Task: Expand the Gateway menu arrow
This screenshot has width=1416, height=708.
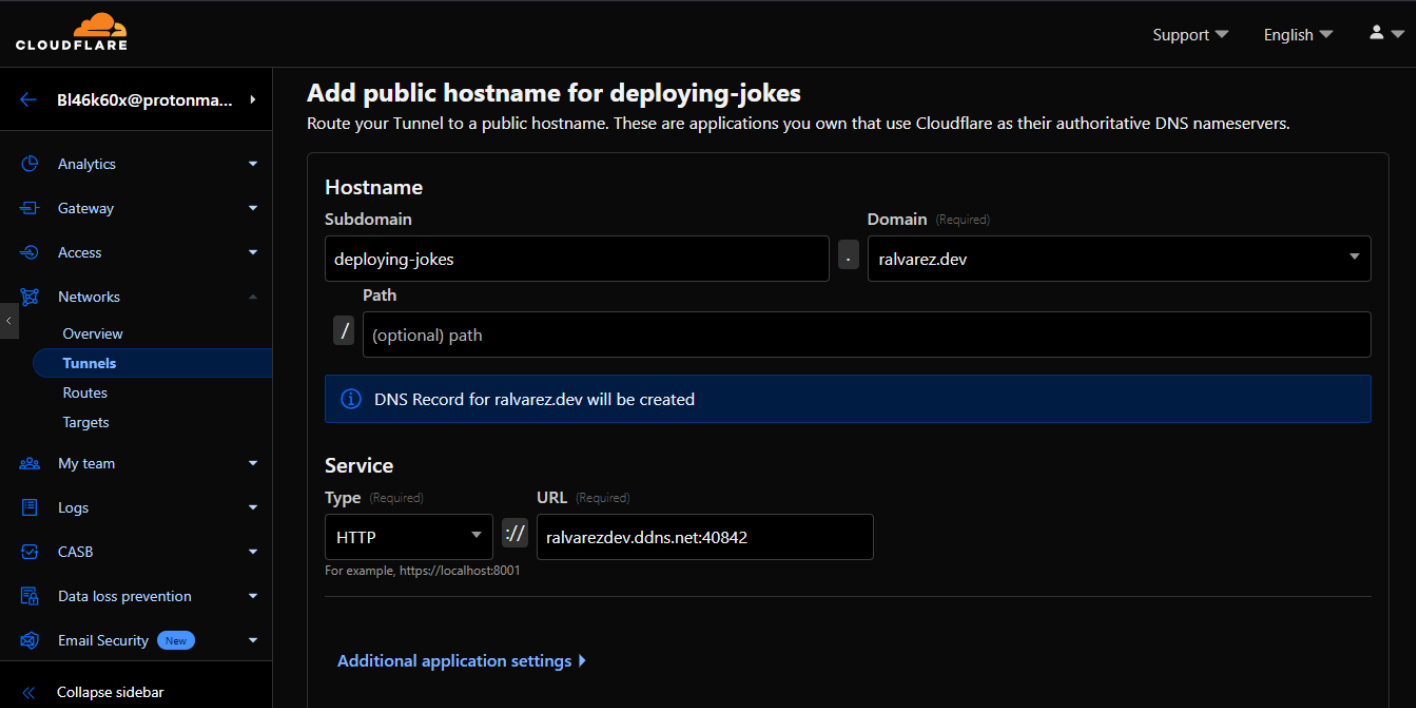Action: pos(253,208)
